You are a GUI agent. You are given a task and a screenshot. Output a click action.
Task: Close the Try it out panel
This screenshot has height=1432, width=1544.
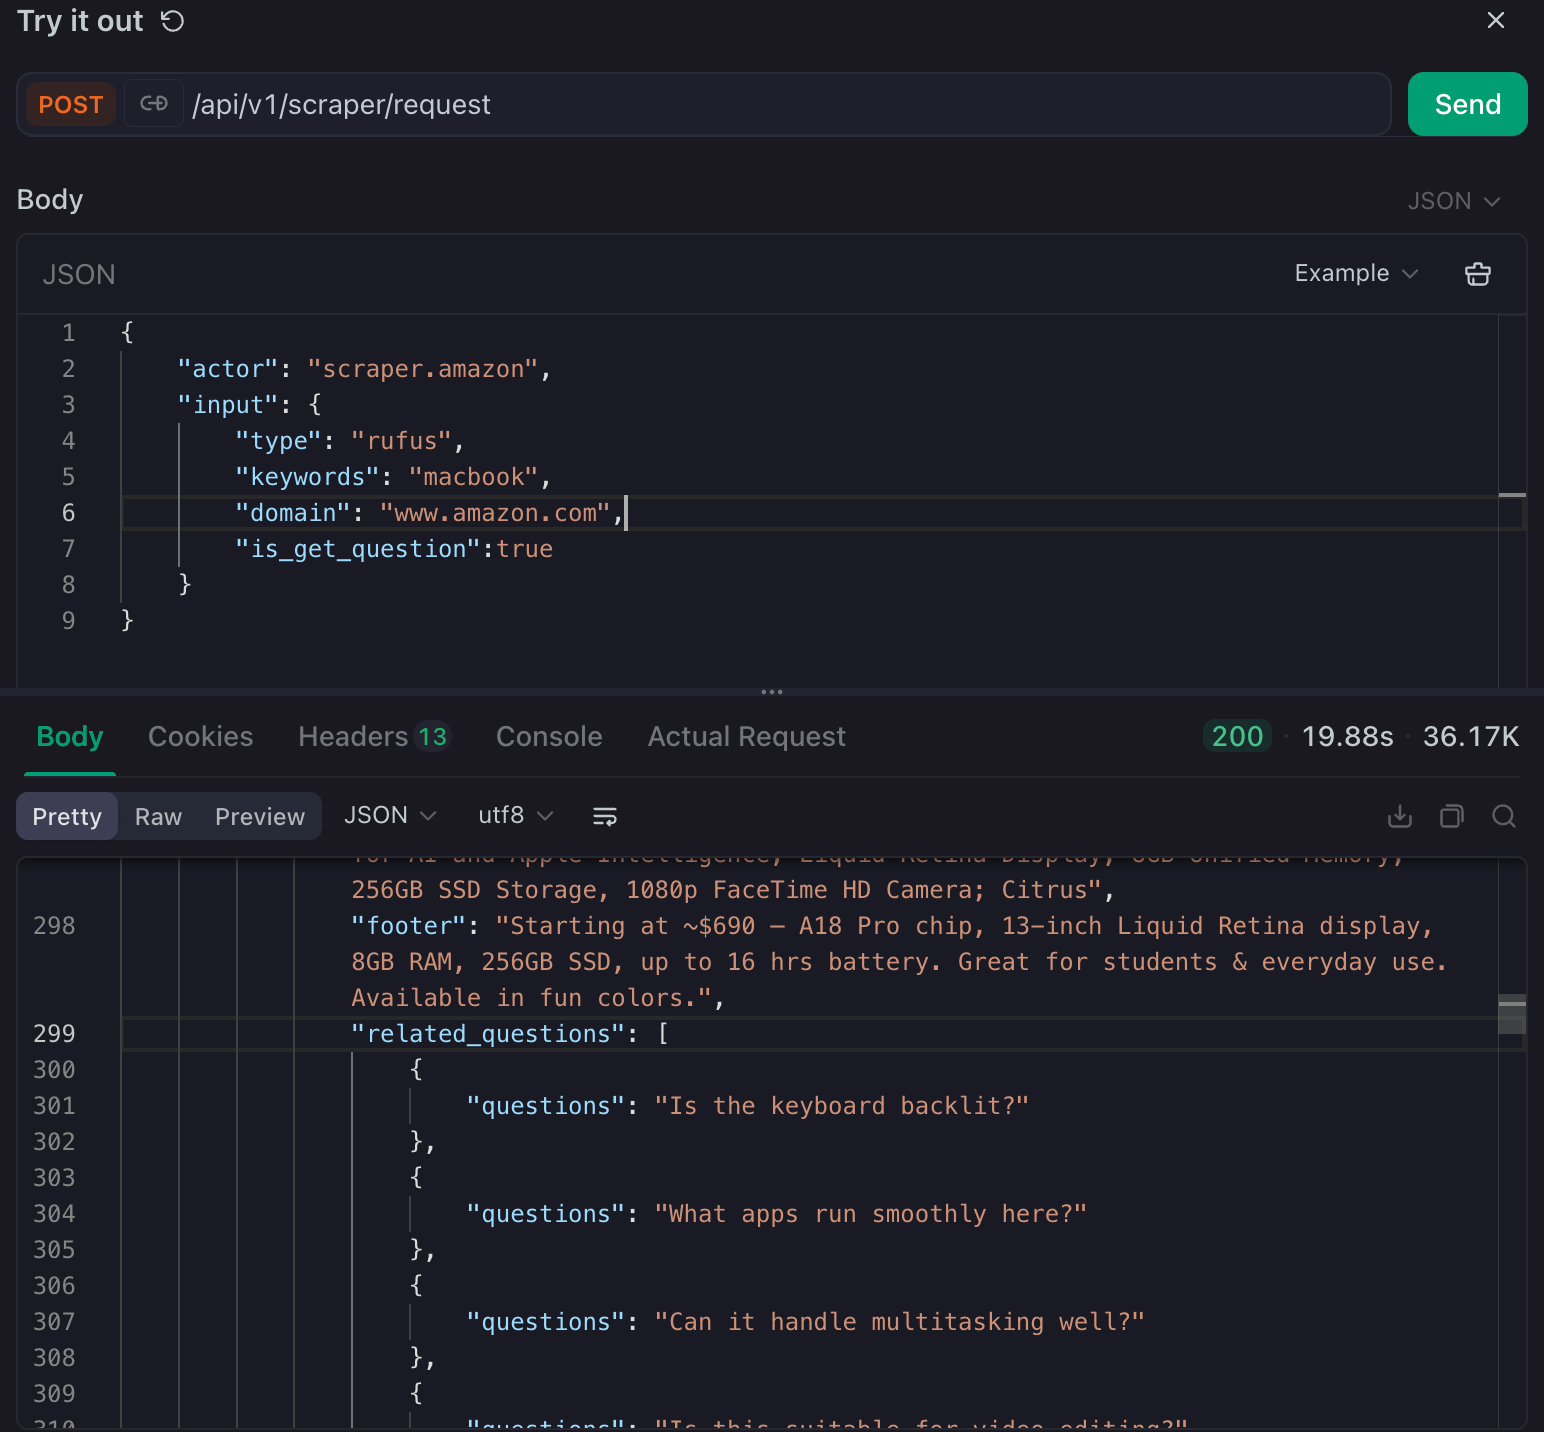click(1495, 20)
